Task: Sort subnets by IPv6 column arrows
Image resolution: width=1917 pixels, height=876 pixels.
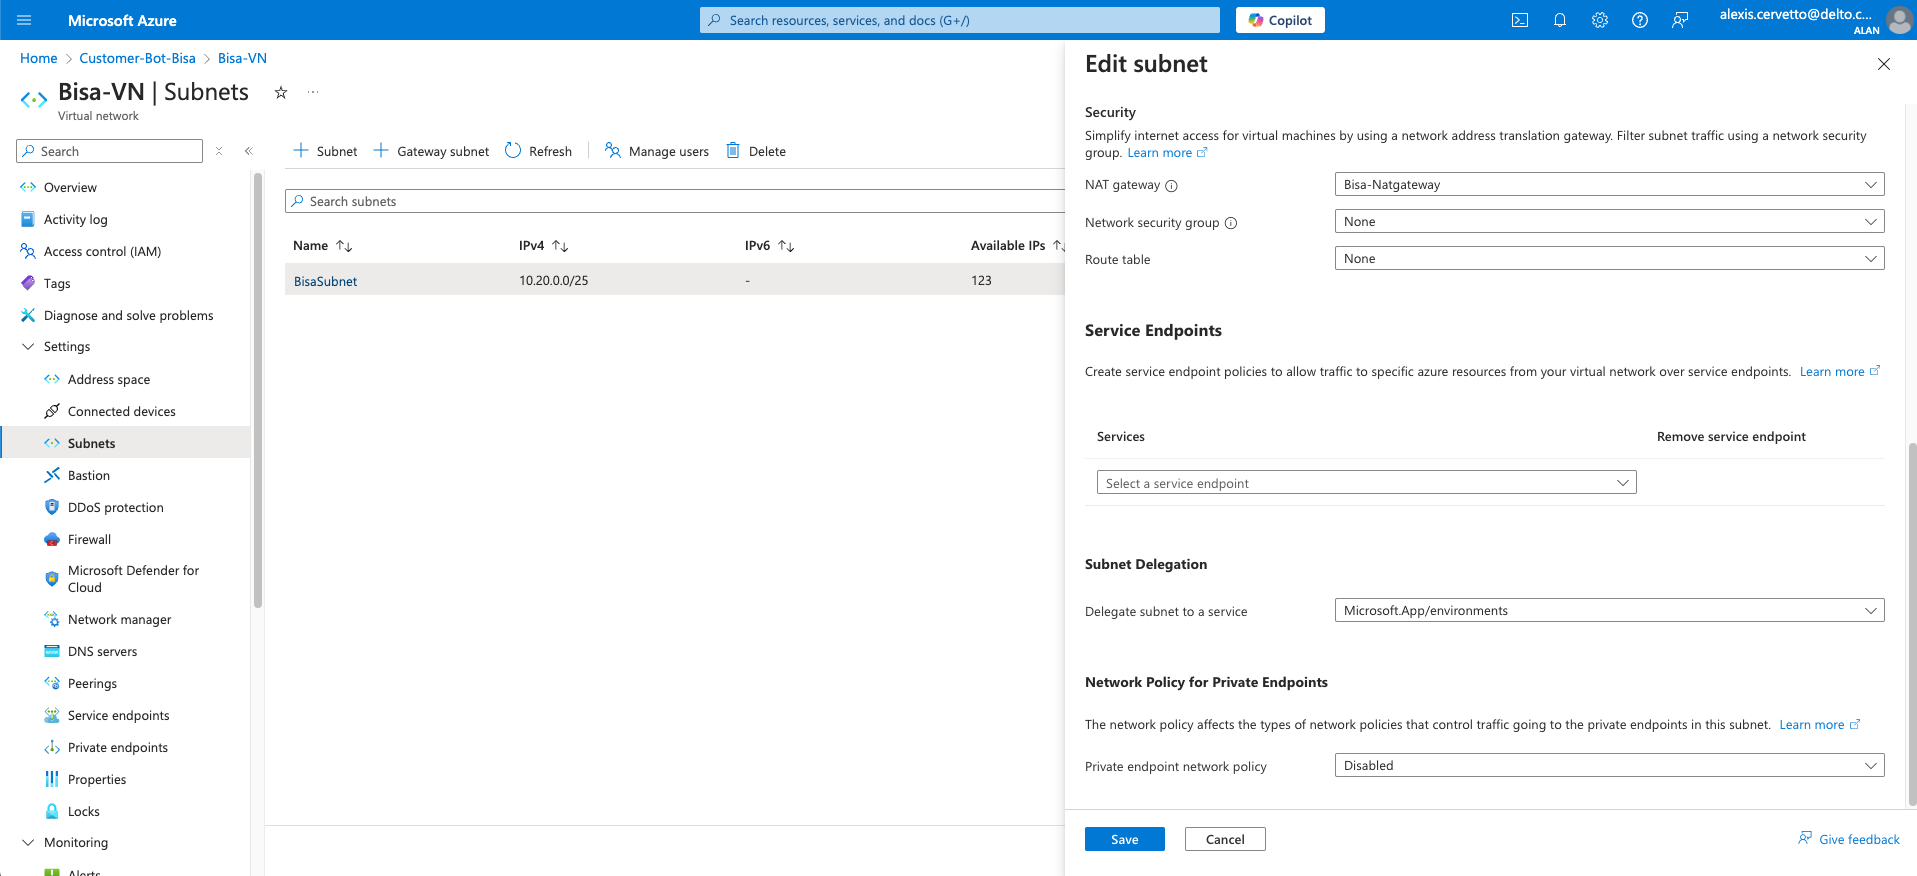Action: (786, 246)
